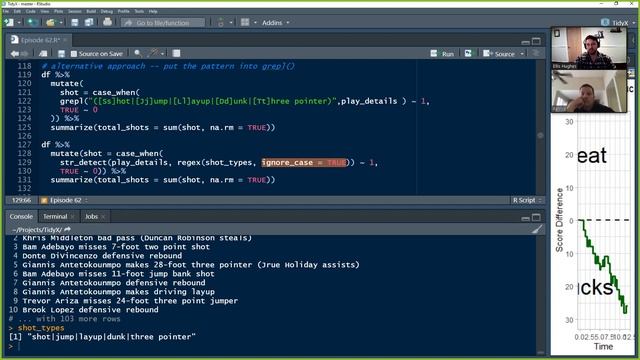Open the Episode 62 section navigator dropdown
Screen dimensions: 640x360
tap(64, 200)
